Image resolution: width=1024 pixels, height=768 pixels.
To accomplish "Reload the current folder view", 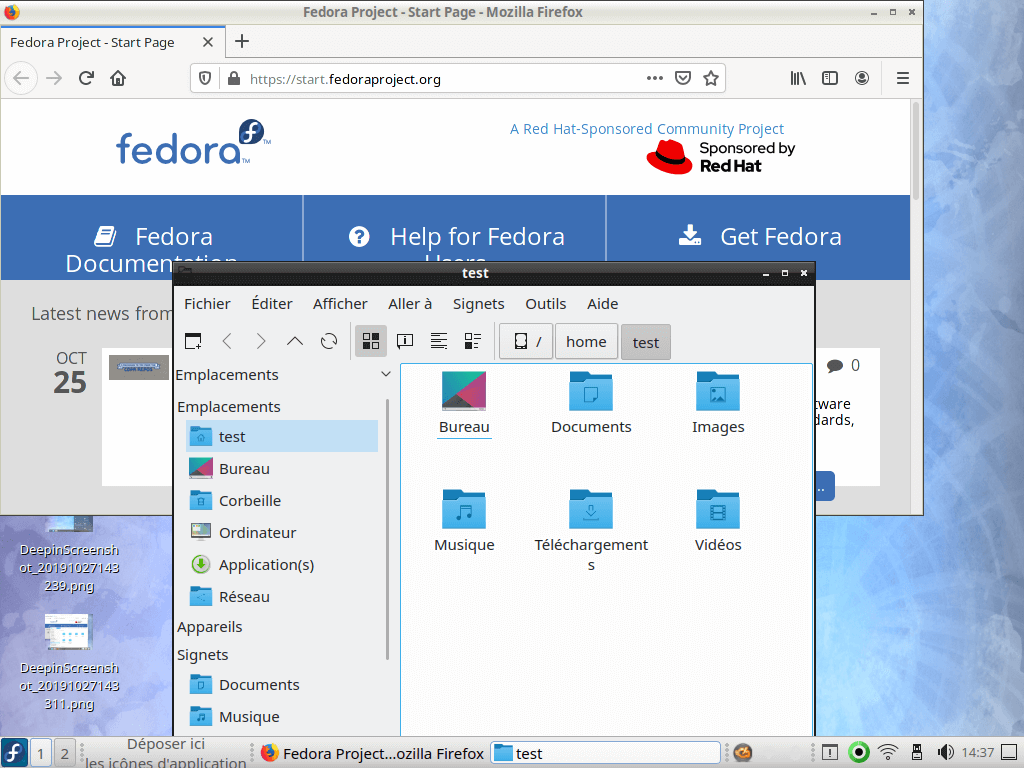I will [328, 341].
